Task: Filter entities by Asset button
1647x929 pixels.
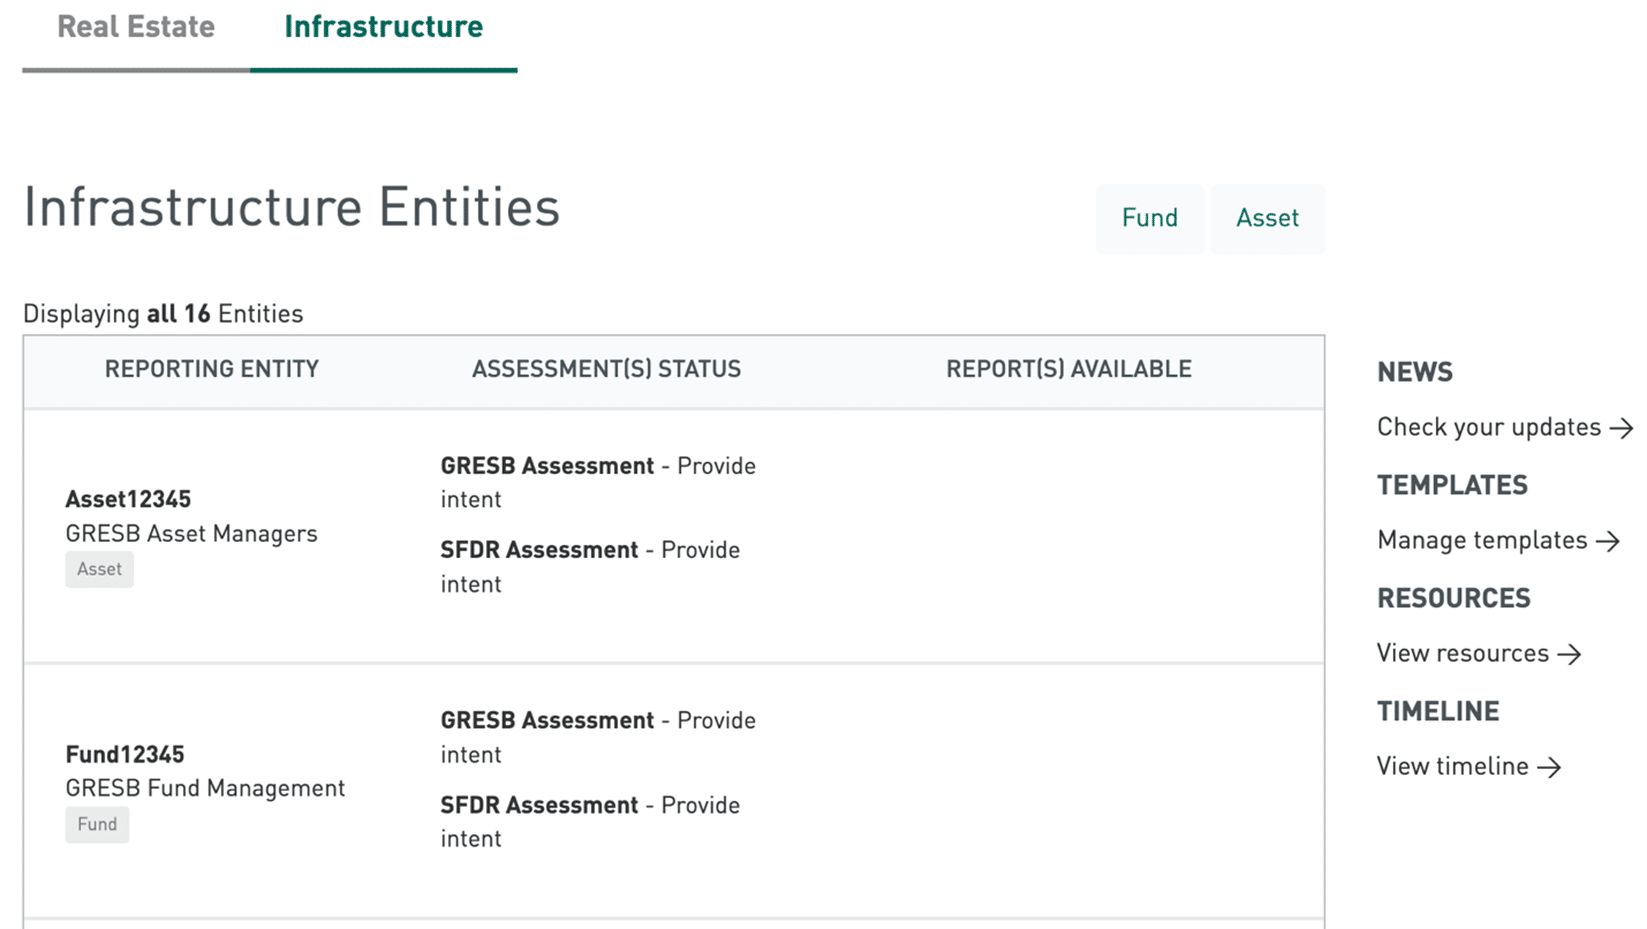Action: pyautogui.click(x=1267, y=218)
